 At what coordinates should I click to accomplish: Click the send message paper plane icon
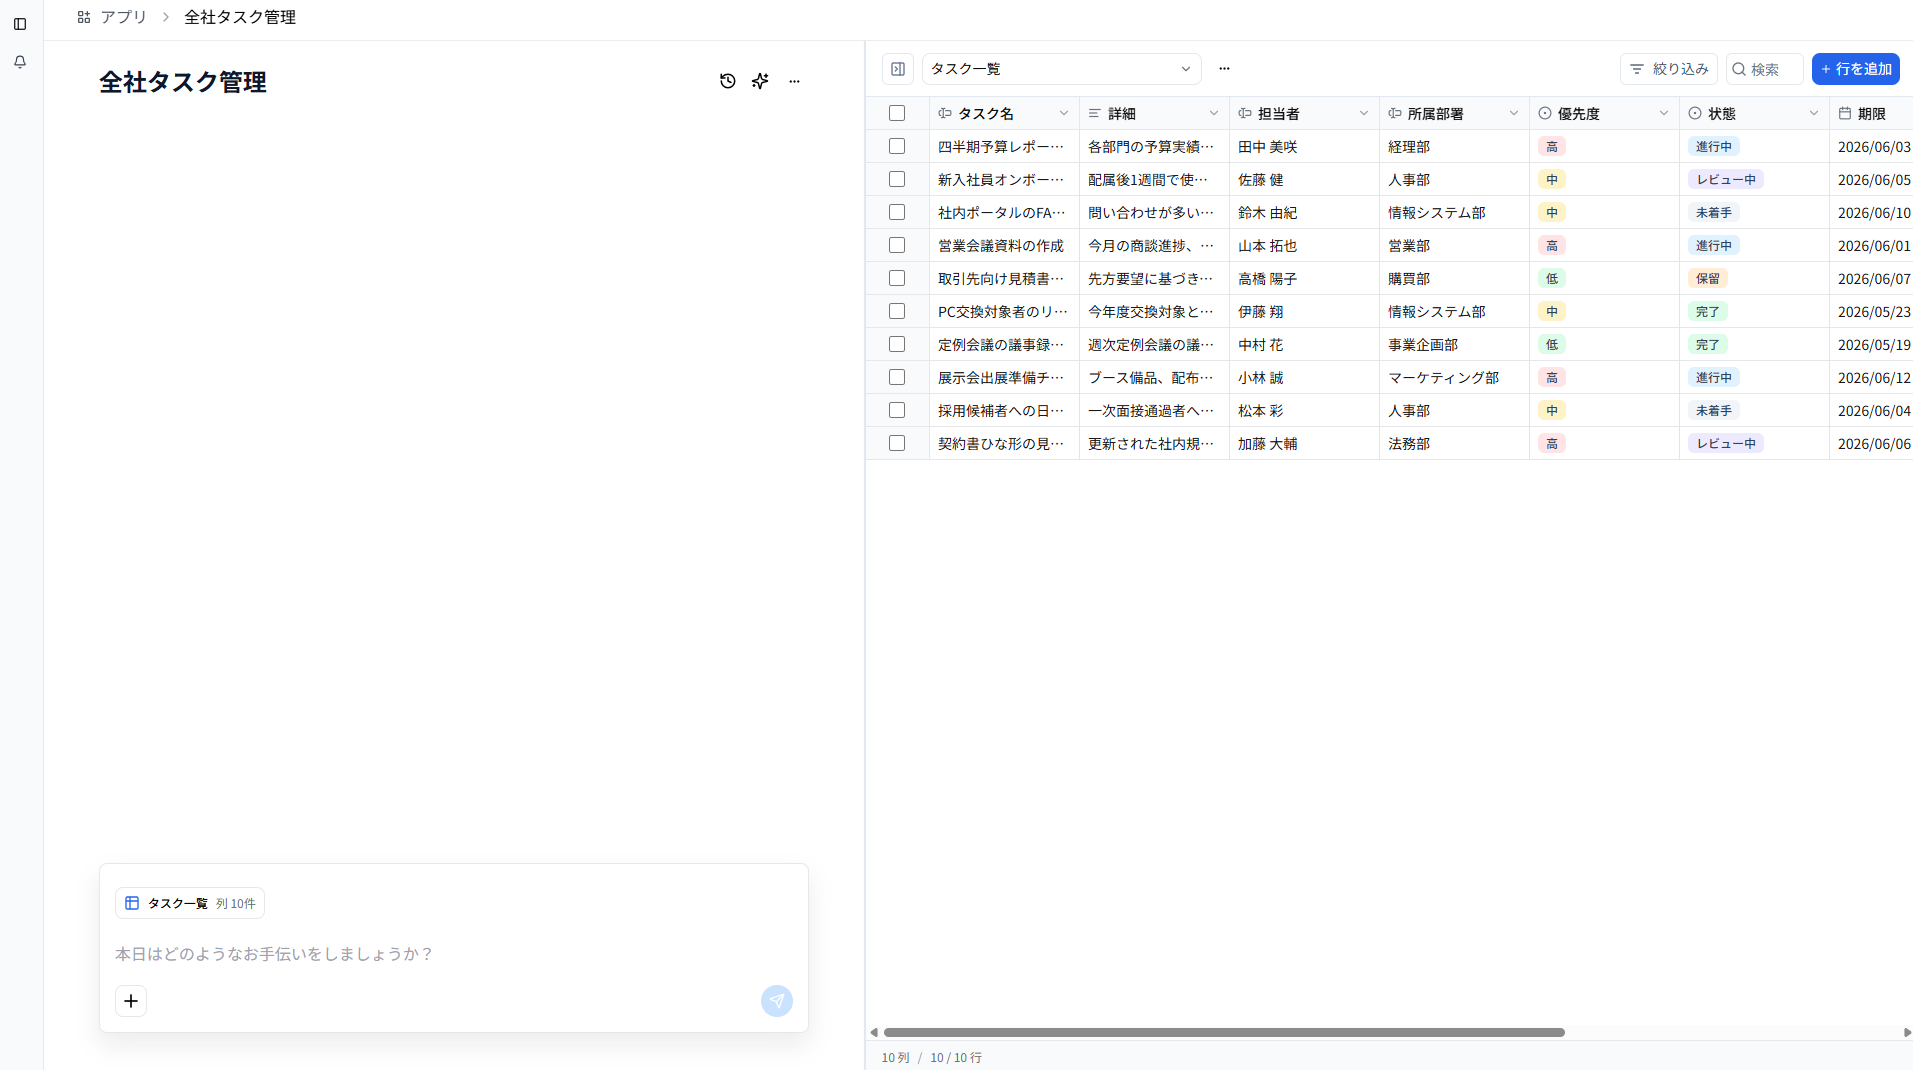(x=777, y=1001)
